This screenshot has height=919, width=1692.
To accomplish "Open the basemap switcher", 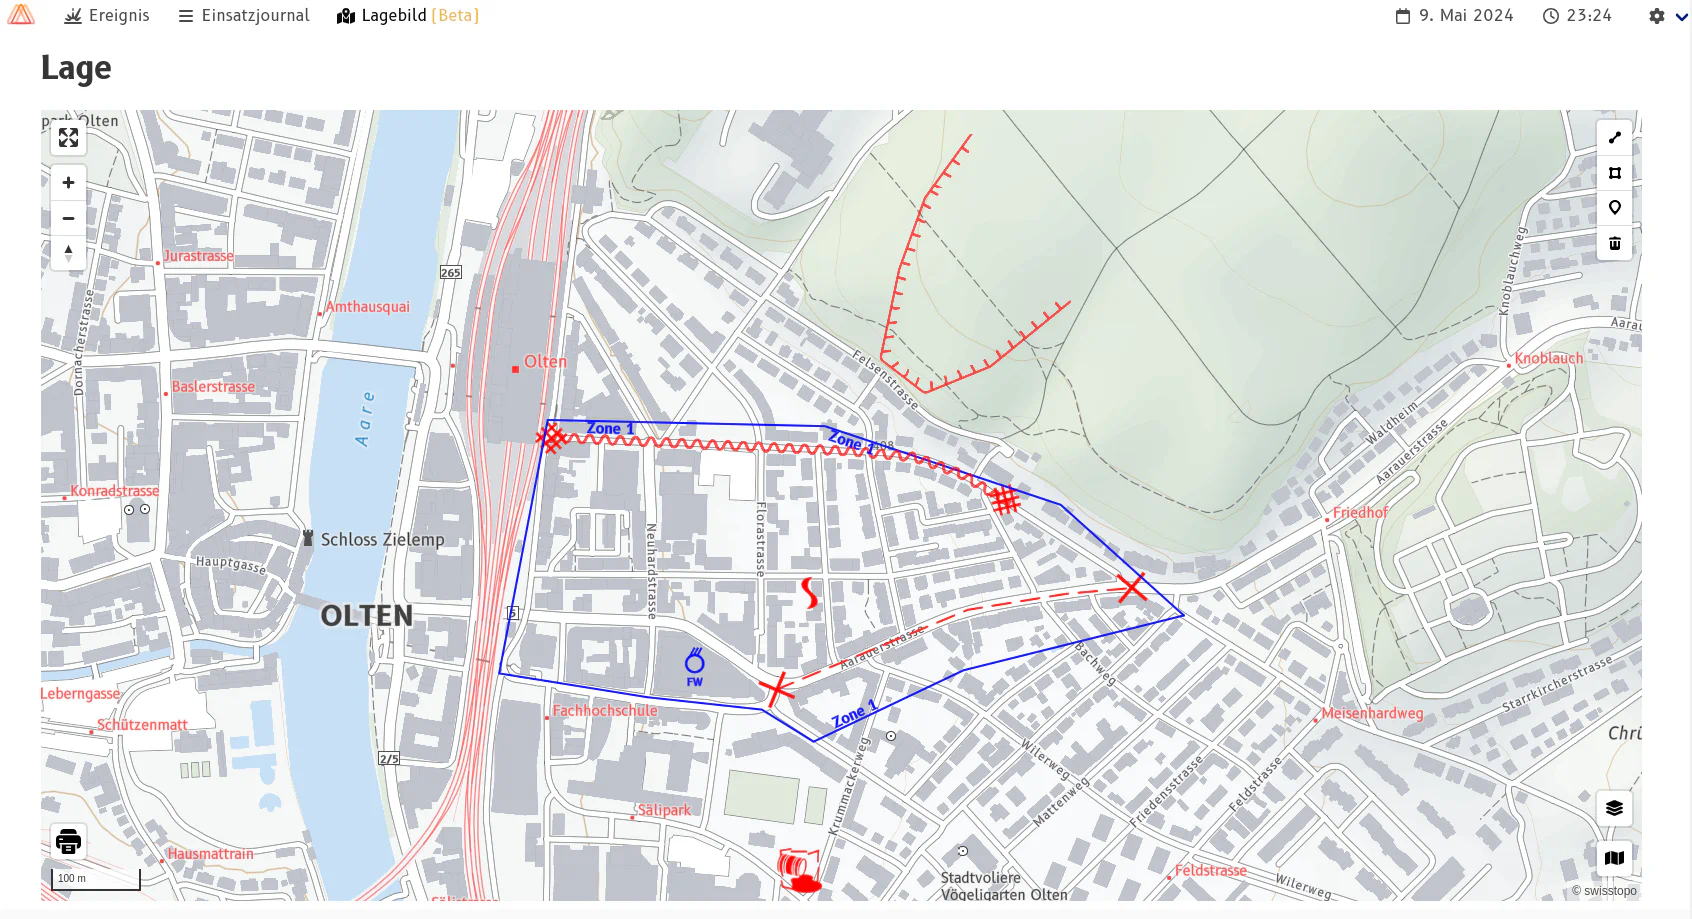I will (1615, 856).
